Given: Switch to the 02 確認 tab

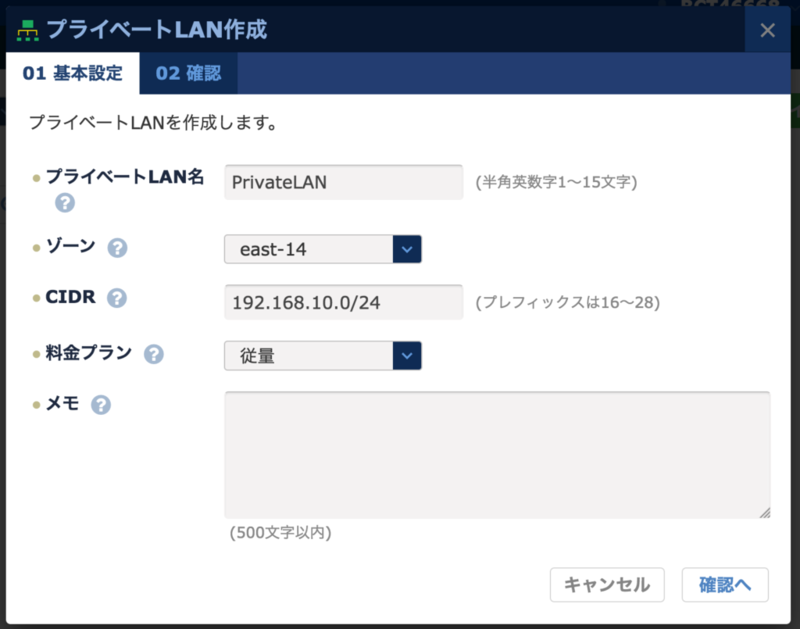Looking at the screenshot, I should coord(188,73).
